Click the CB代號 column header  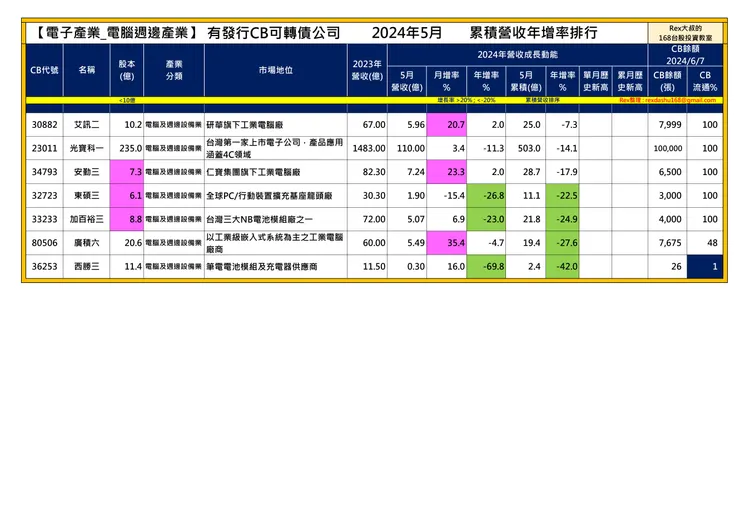point(44,70)
